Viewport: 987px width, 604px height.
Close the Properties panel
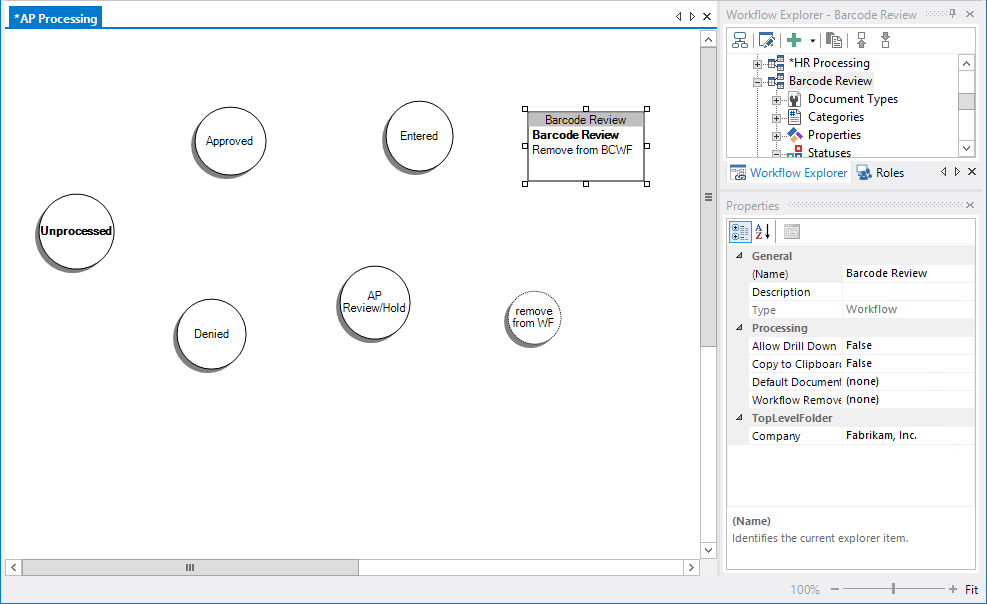[970, 205]
